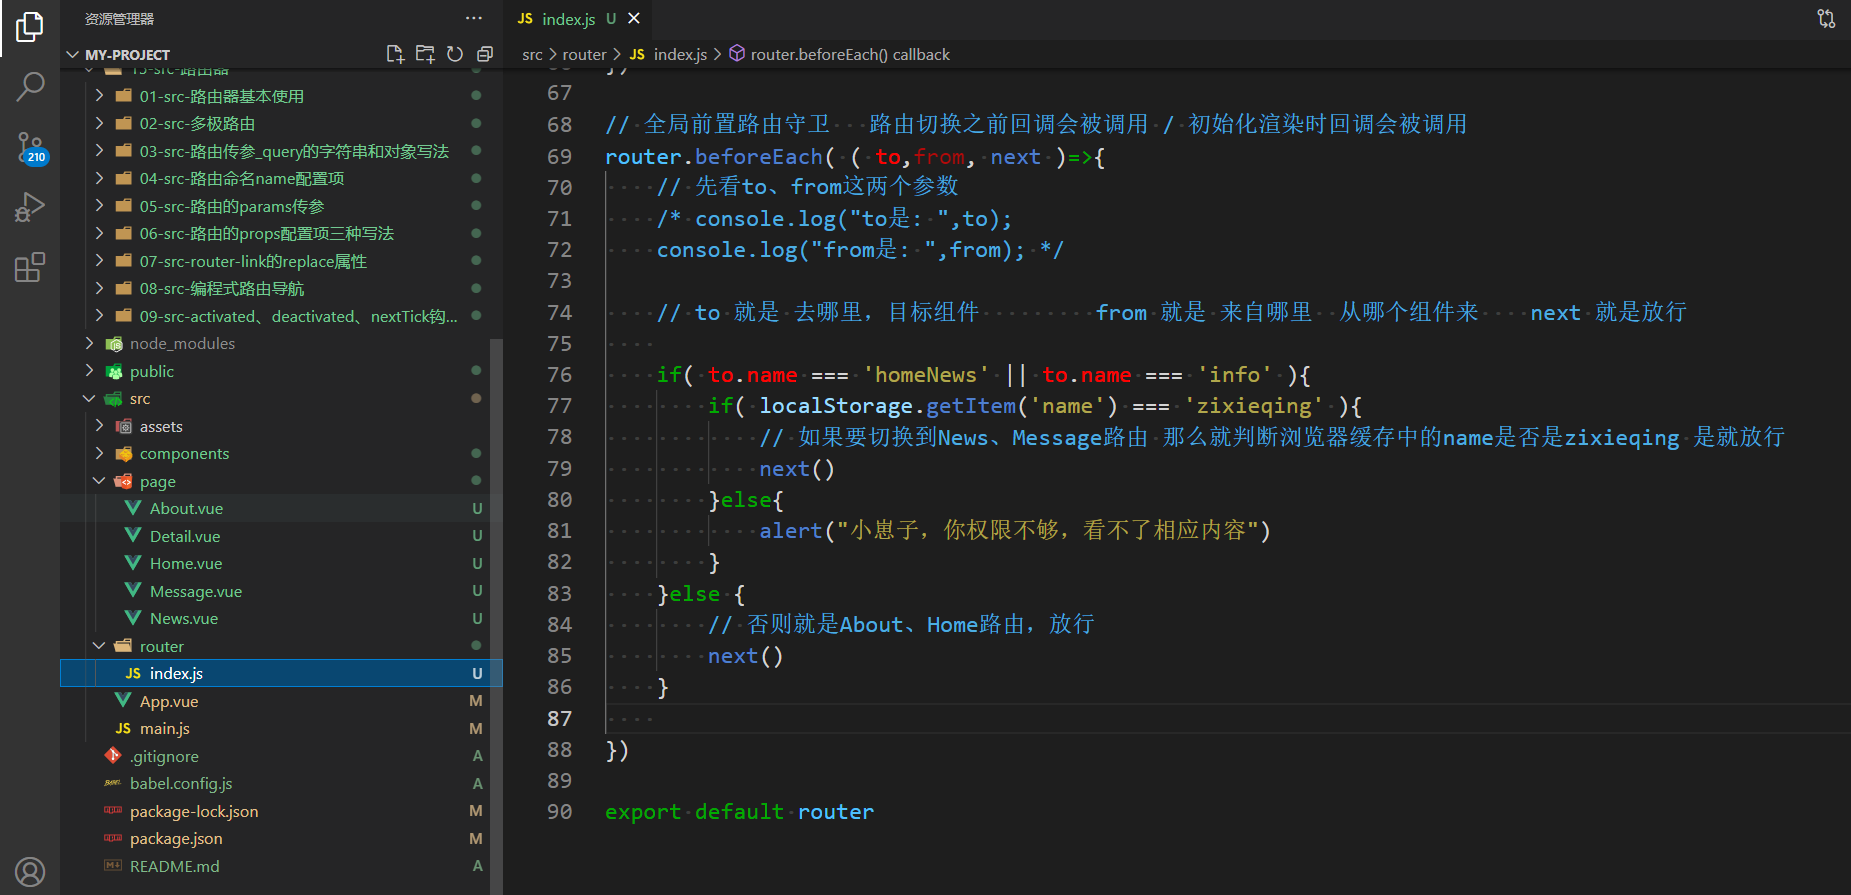Refresh the explorer file tree
The image size is (1851, 895).
point(455,54)
